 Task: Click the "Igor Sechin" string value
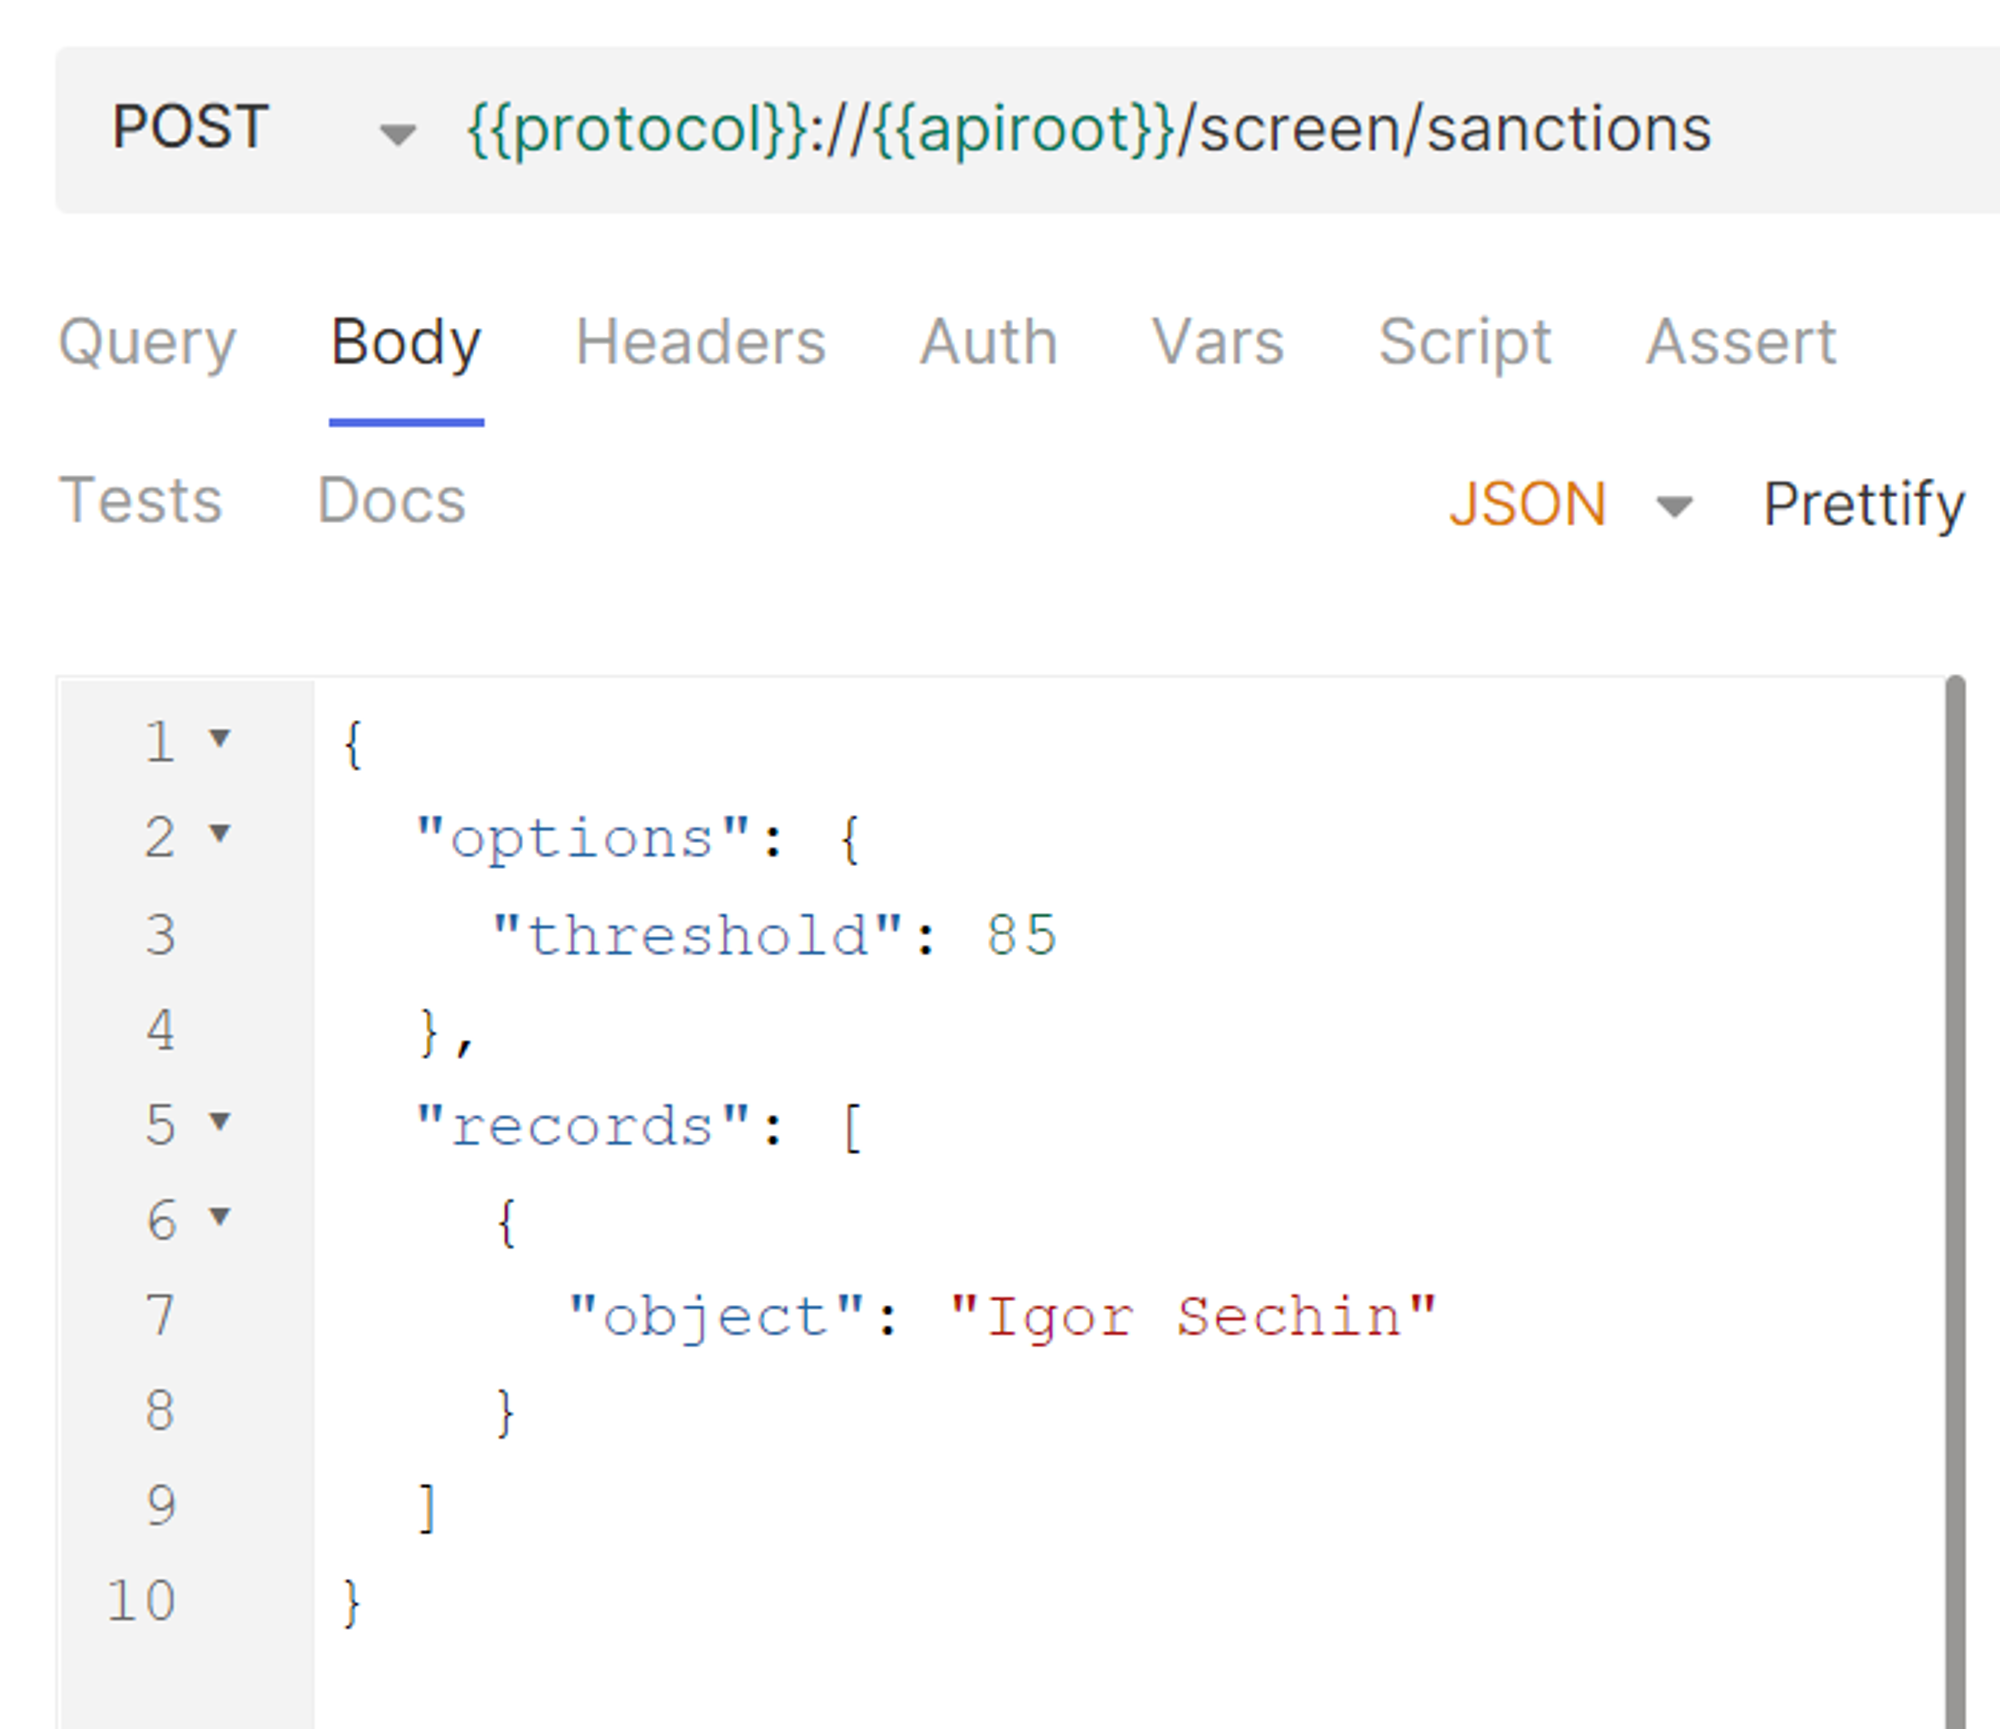[x=1193, y=1317]
